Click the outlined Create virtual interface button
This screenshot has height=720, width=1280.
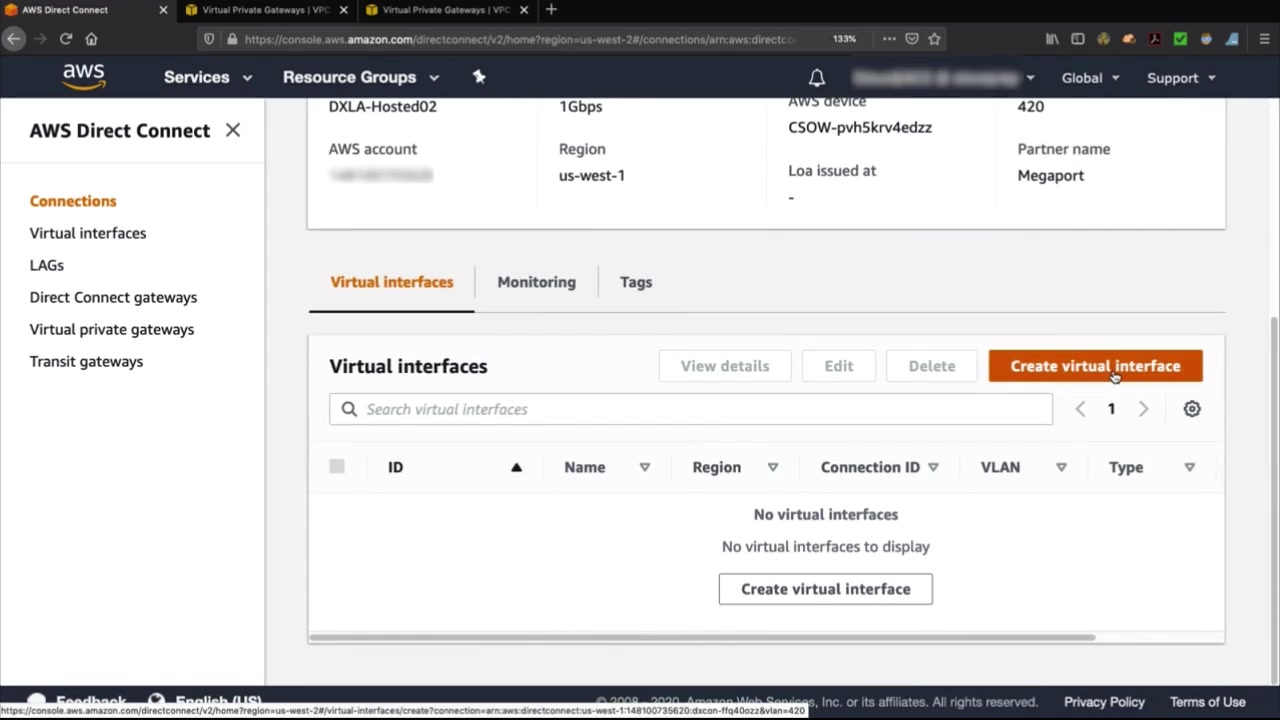[826, 589]
